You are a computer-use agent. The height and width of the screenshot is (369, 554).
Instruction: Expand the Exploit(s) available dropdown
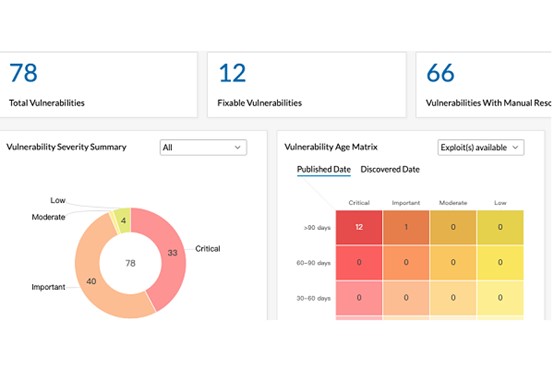[481, 147]
